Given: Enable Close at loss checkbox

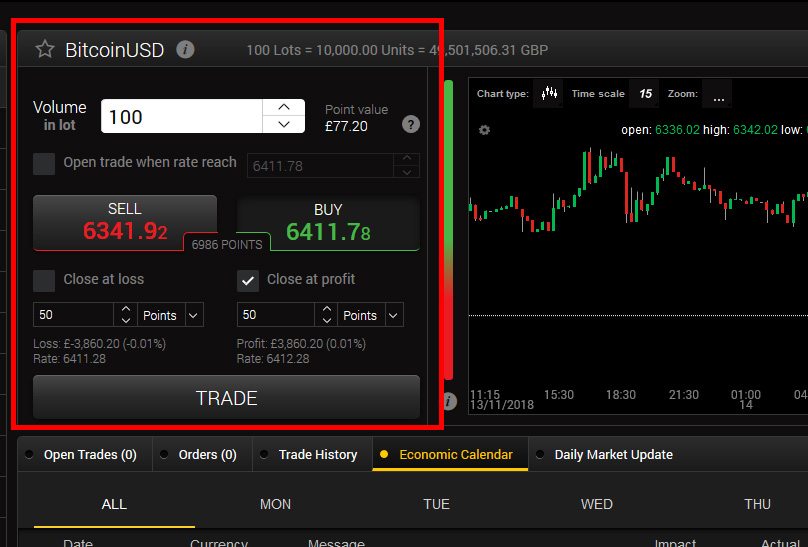Looking at the screenshot, I should [x=44, y=281].
